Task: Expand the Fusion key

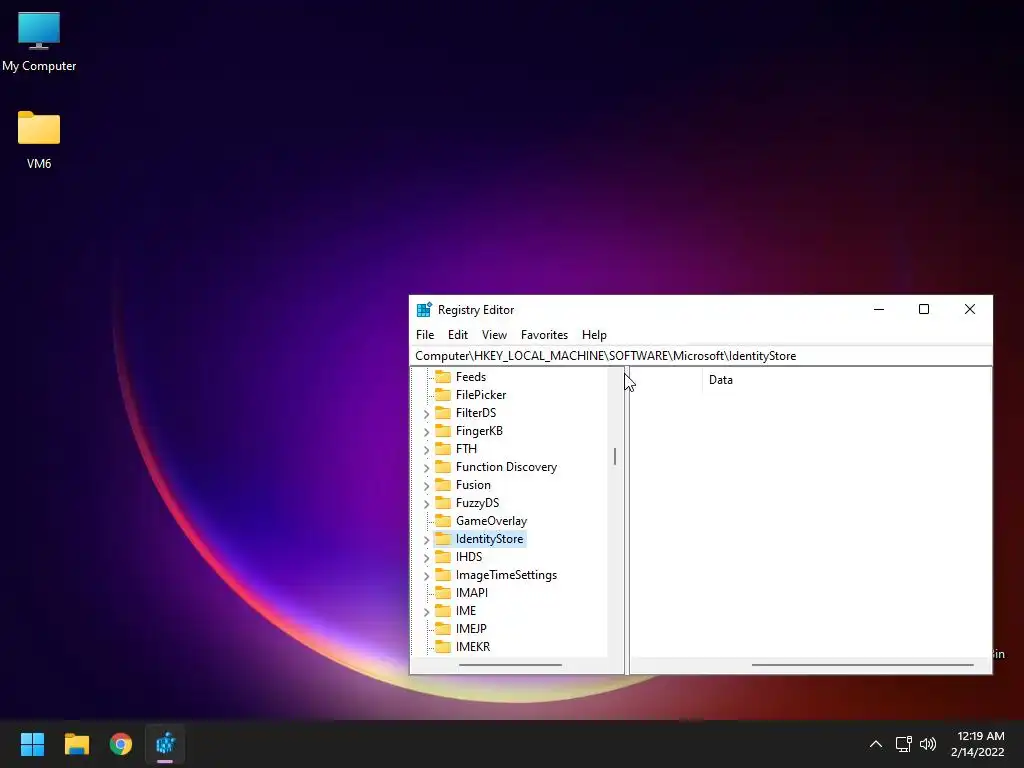Action: (426, 485)
